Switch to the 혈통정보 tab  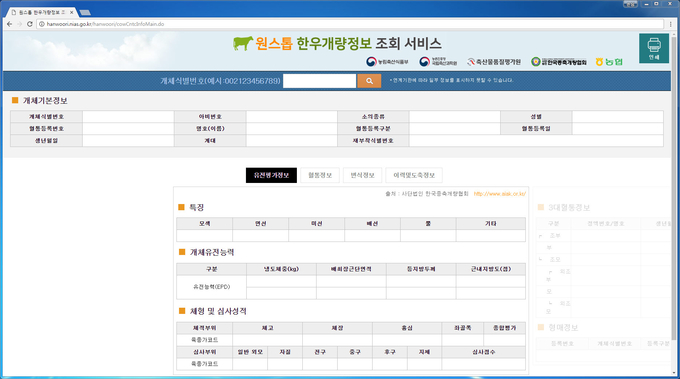320,175
